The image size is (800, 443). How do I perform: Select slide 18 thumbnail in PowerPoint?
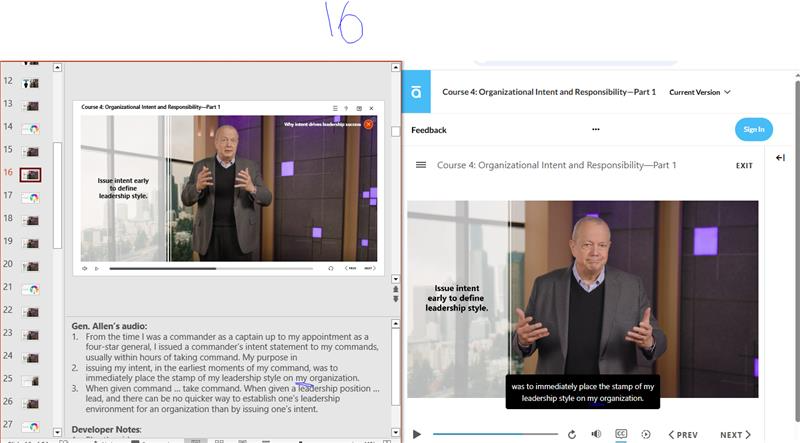[x=31, y=220]
